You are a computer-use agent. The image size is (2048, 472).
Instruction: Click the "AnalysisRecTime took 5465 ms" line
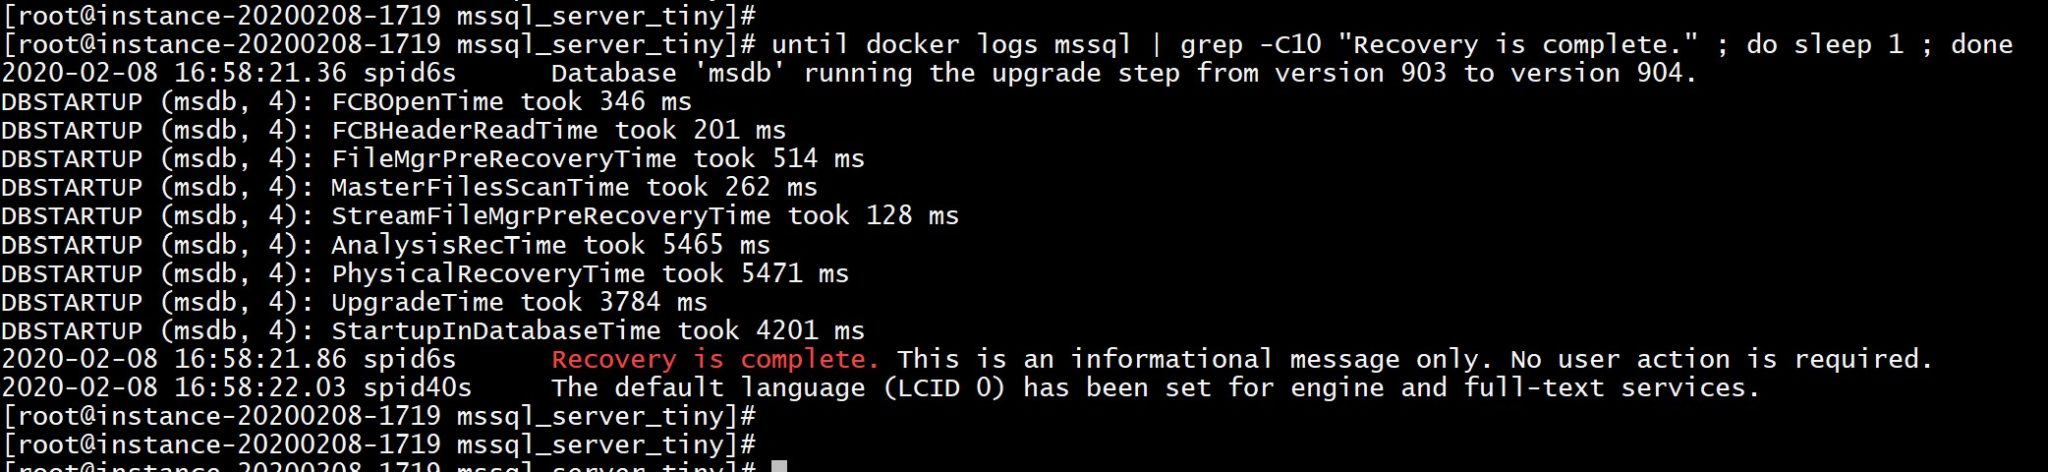pos(550,245)
